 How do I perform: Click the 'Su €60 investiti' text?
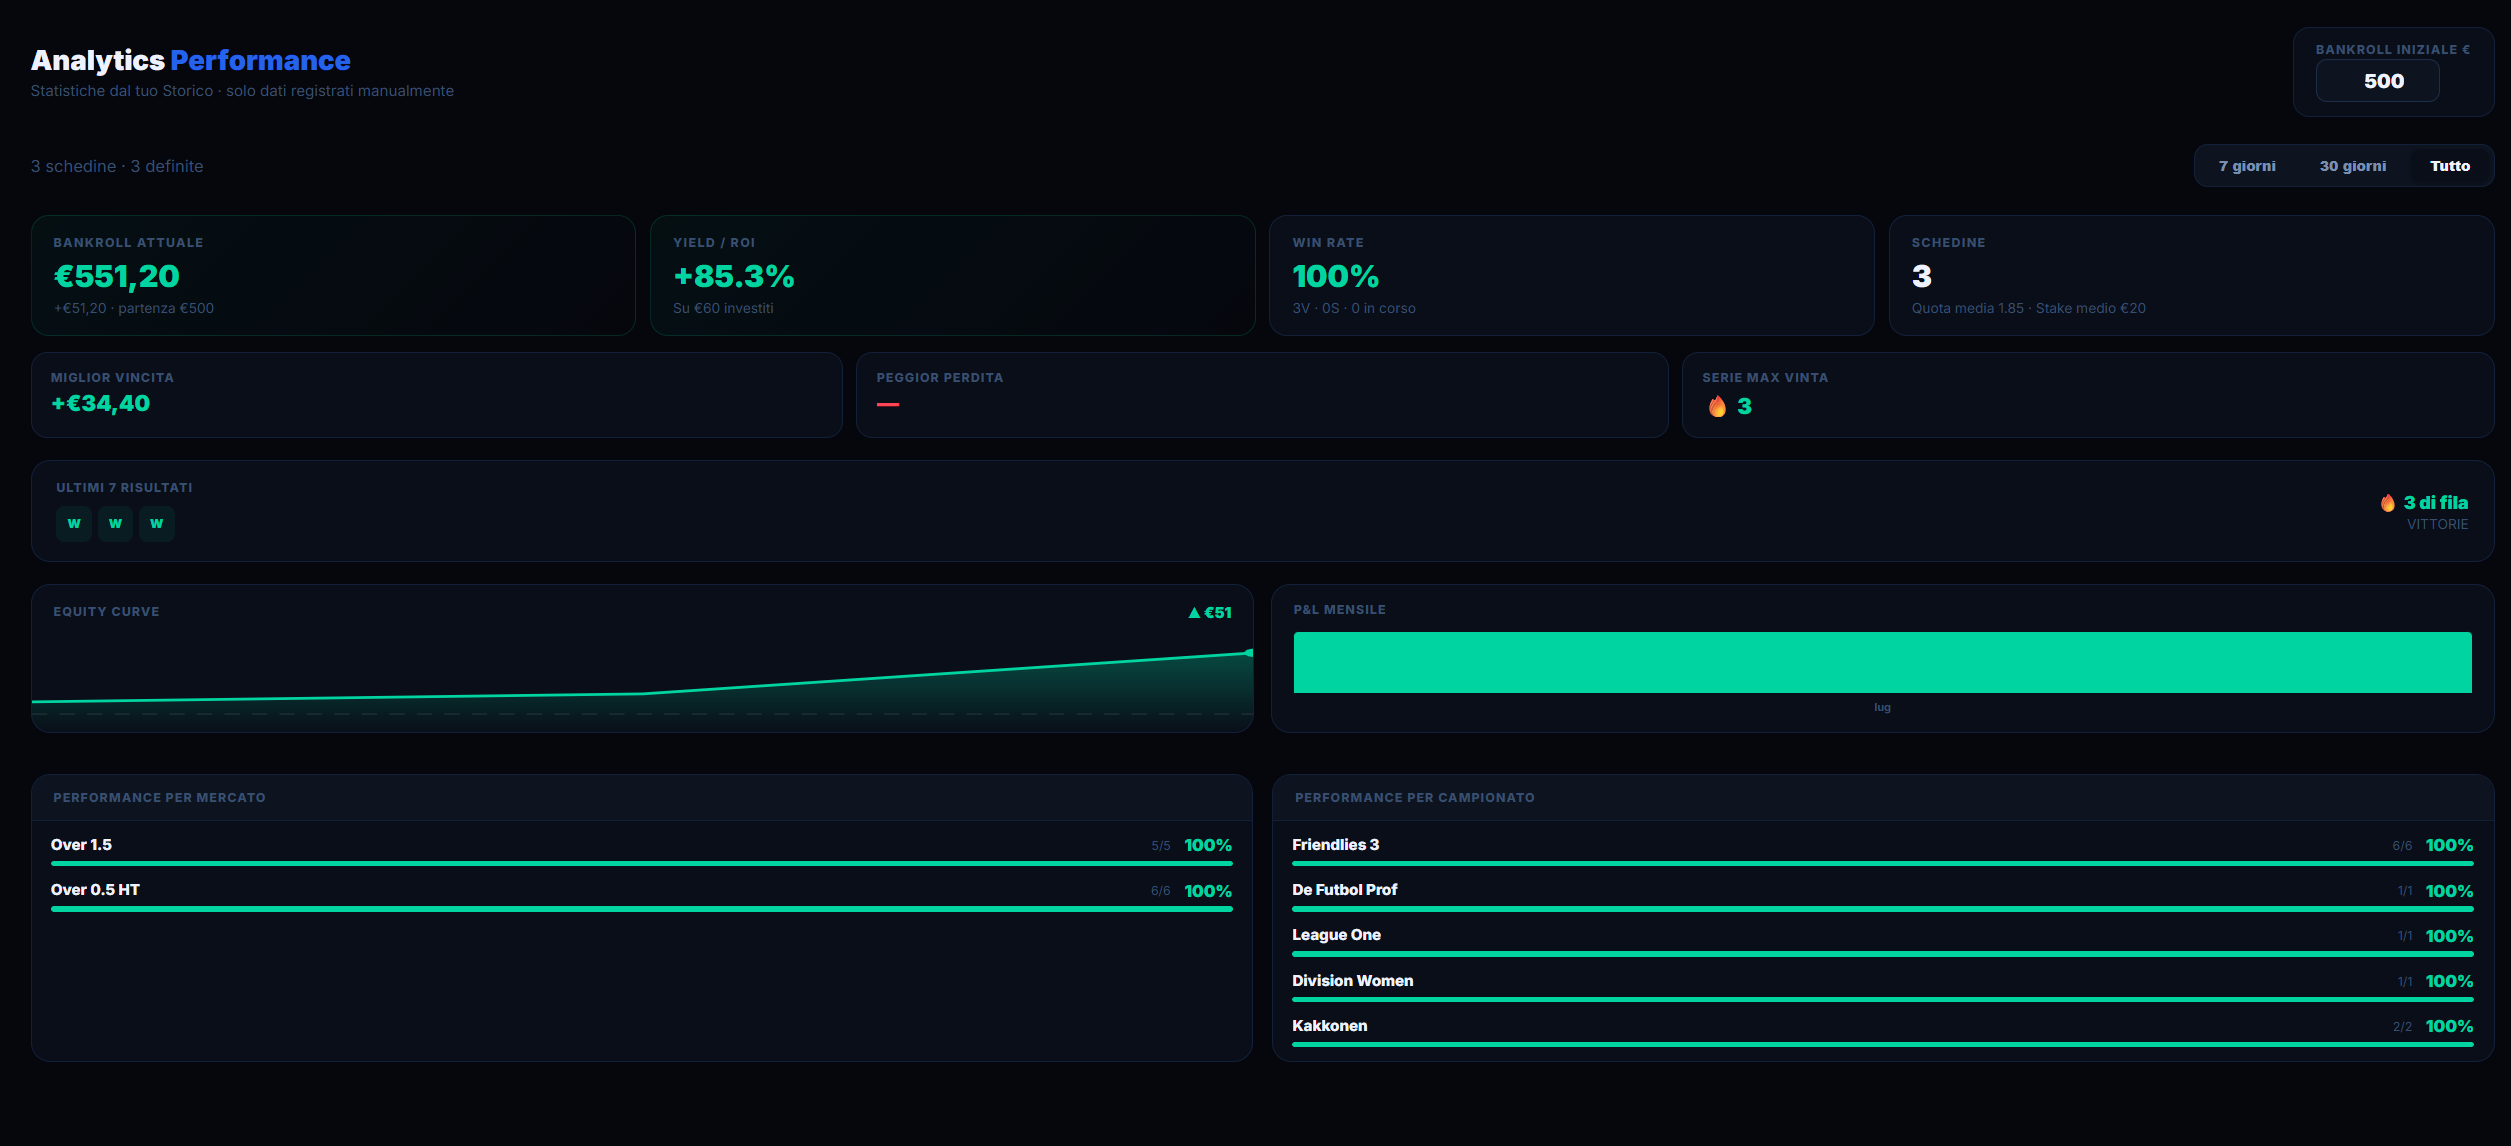click(723, 308)
